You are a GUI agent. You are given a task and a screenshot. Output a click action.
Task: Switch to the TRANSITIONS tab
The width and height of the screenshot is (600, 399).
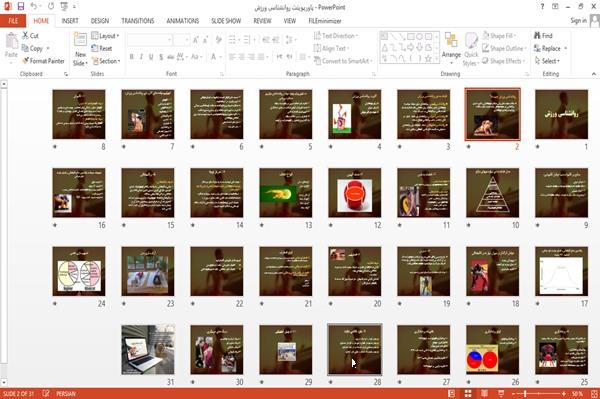click(x=138, y=21)
